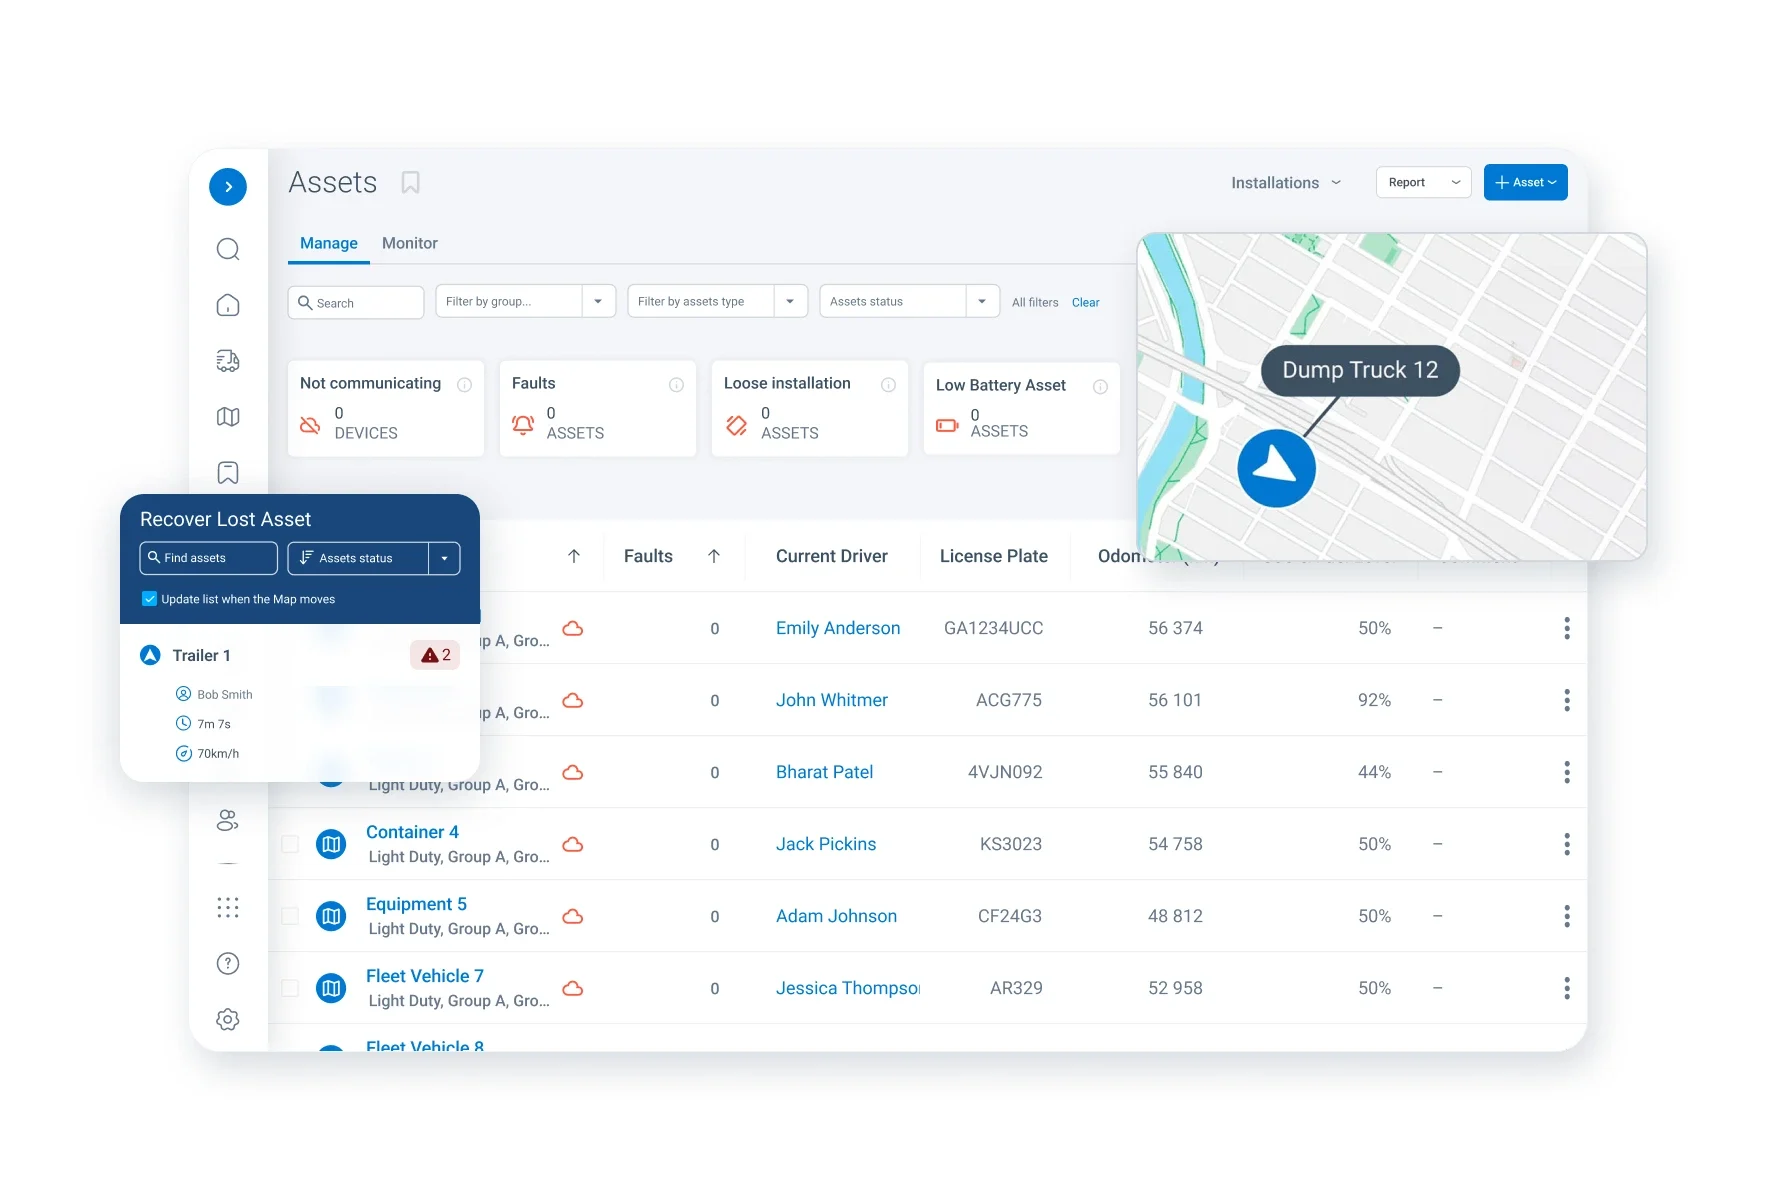This screenshot has height=1200, width=1776.
Task: Open the sidebar search magnifier icon
Action: (228, 249)
